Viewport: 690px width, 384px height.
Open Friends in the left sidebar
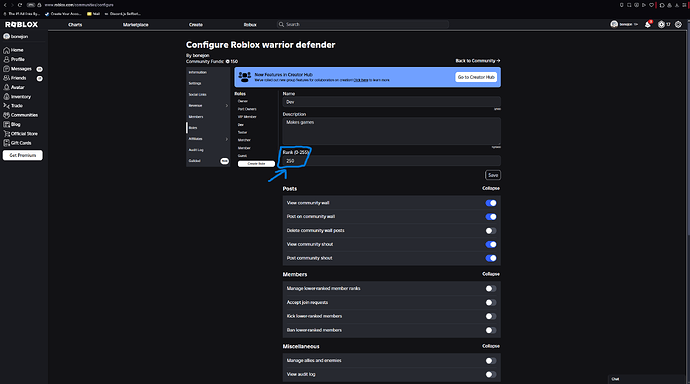[x=15, y=78]
